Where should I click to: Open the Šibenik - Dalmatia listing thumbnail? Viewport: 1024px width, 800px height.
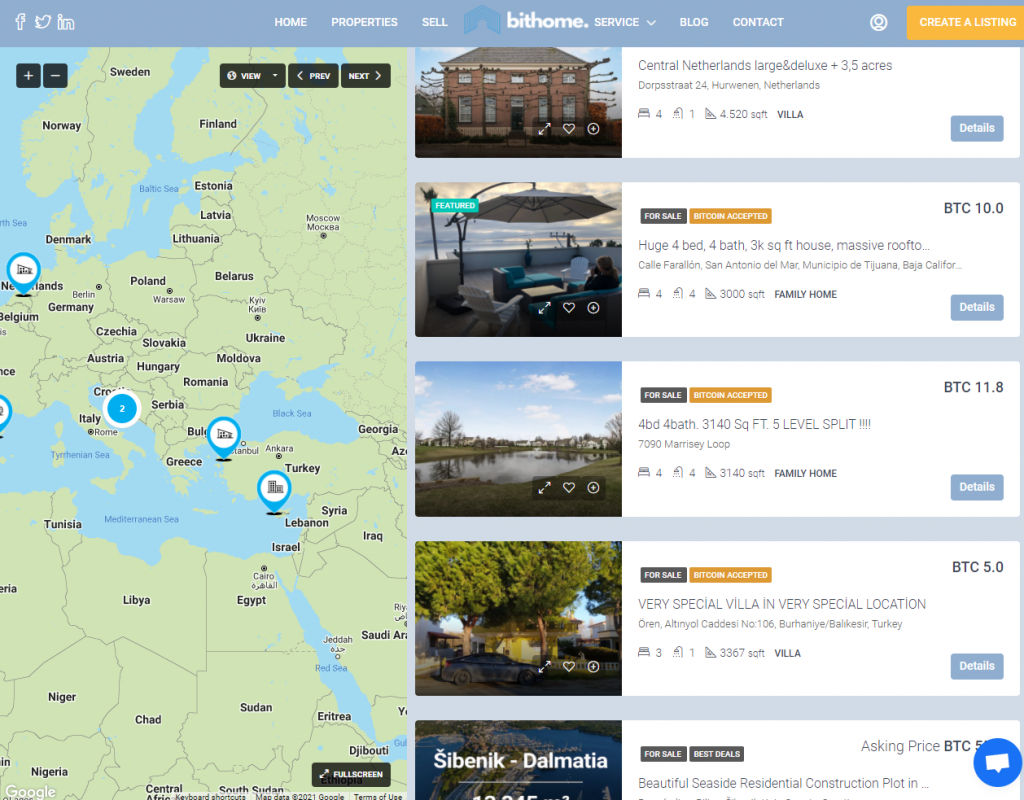(518, 760)
